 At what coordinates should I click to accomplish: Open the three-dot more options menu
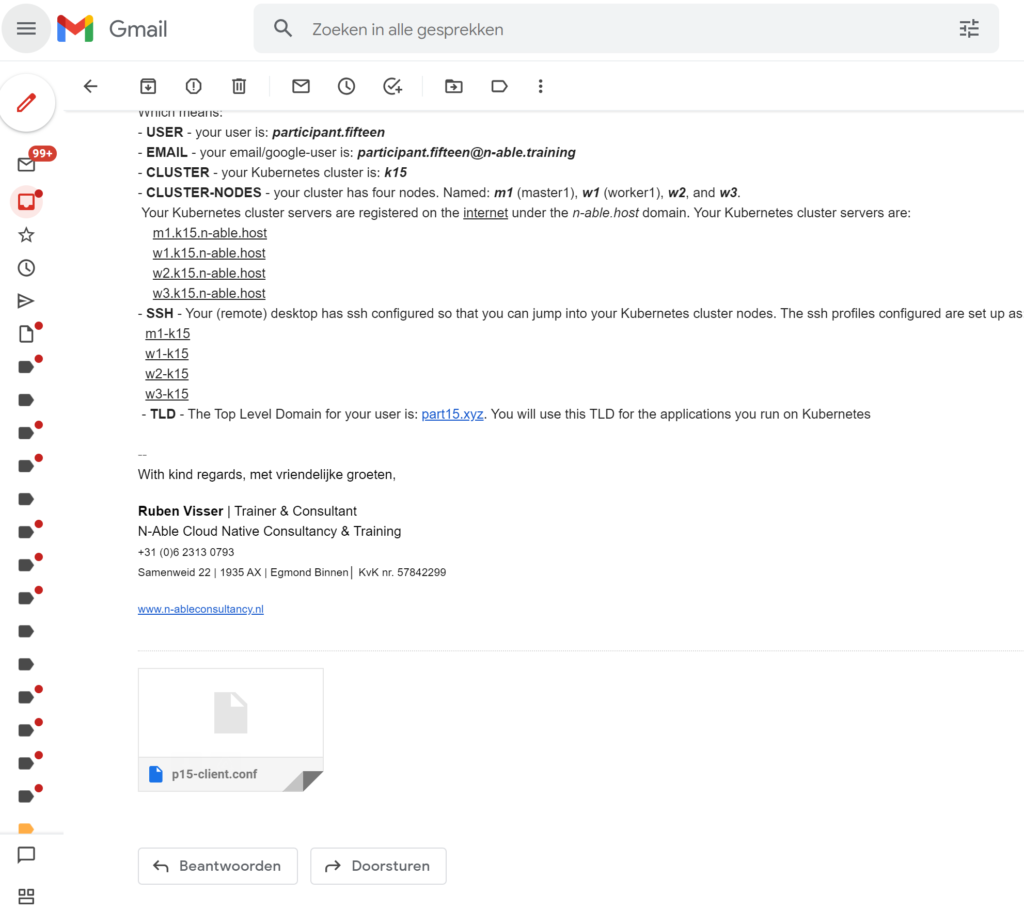click(540, 86)
